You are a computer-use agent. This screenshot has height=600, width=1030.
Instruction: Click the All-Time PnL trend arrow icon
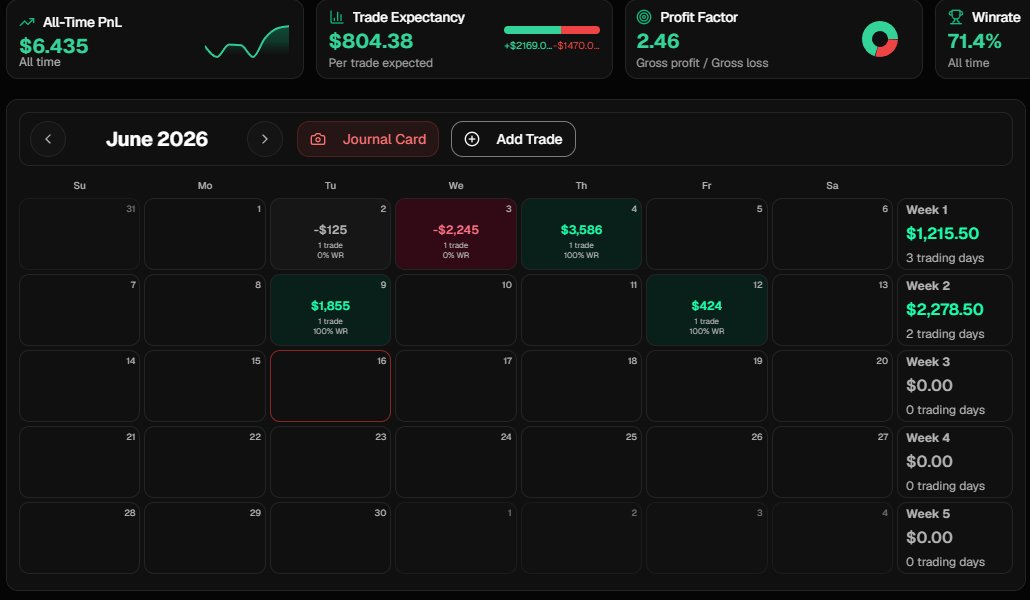pyautogui.click(x=27, y=22)
